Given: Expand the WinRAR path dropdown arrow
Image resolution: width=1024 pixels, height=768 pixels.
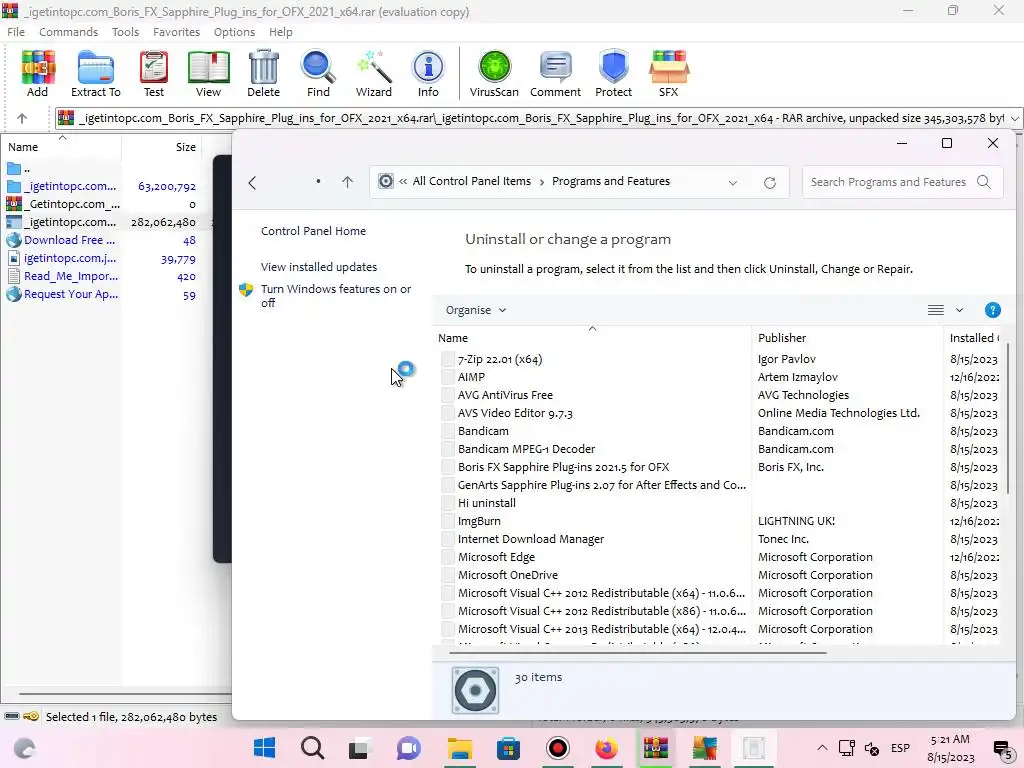Looking at the screenshot, I should tap(1014, 118).
